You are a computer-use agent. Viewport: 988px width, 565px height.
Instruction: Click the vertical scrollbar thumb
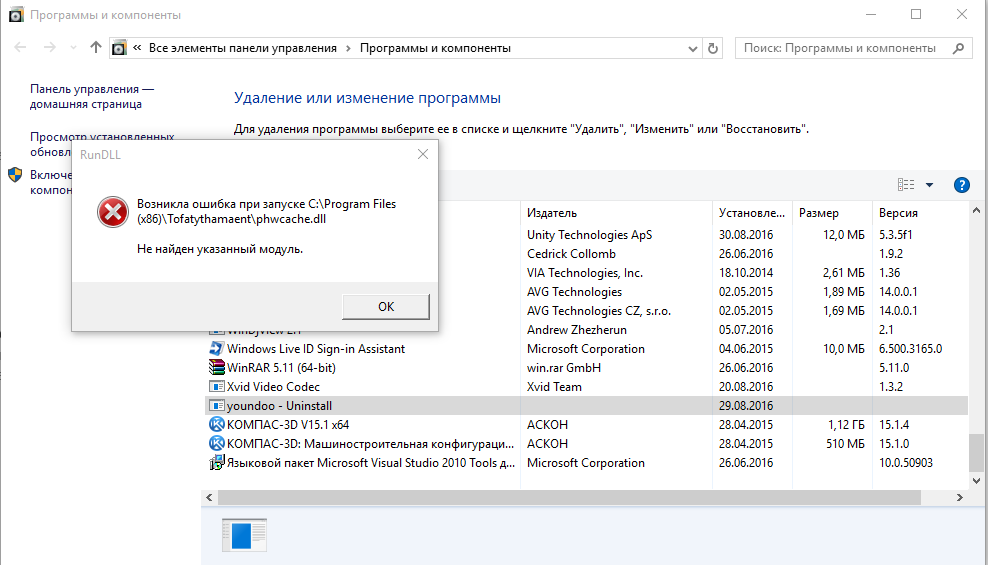point(976,452)
